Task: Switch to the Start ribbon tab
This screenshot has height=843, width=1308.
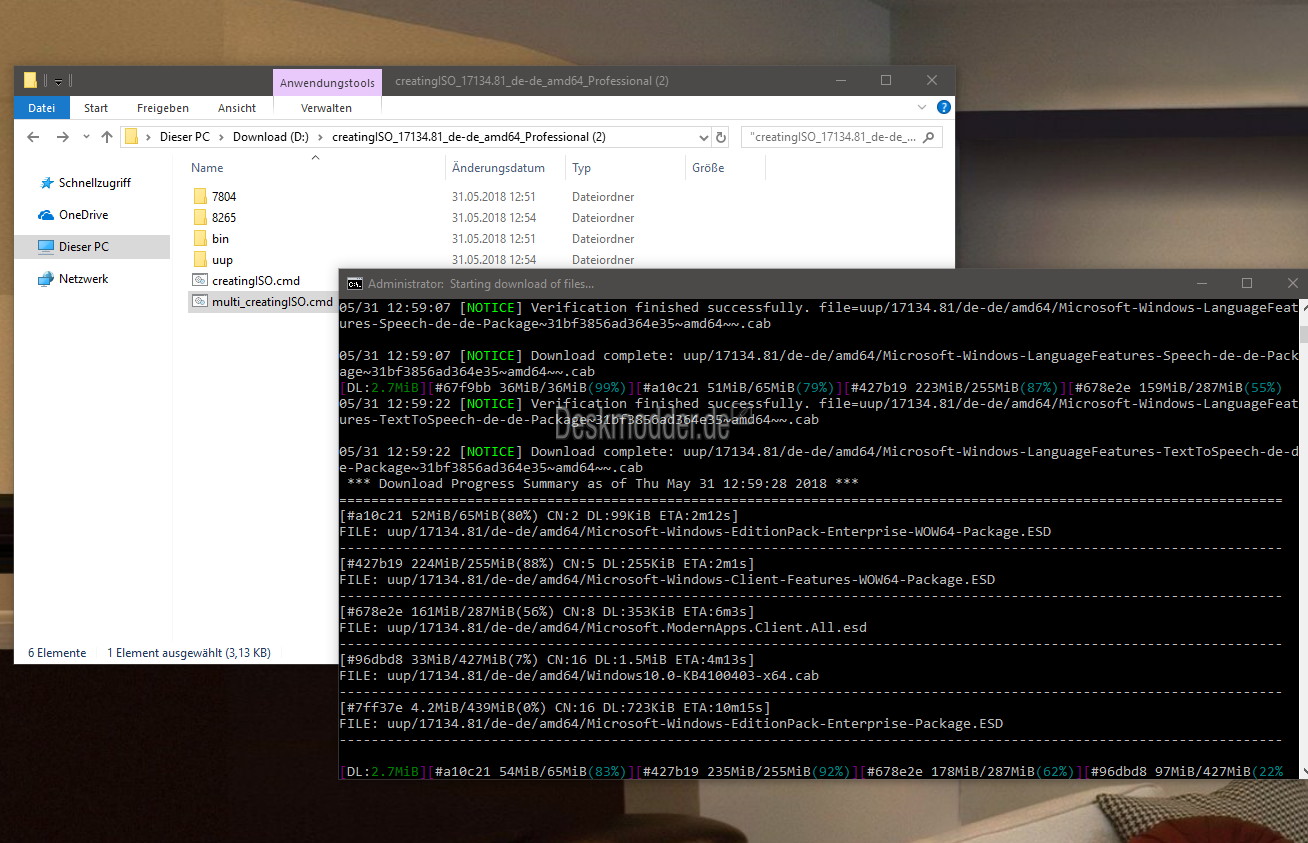Action: 96,108
